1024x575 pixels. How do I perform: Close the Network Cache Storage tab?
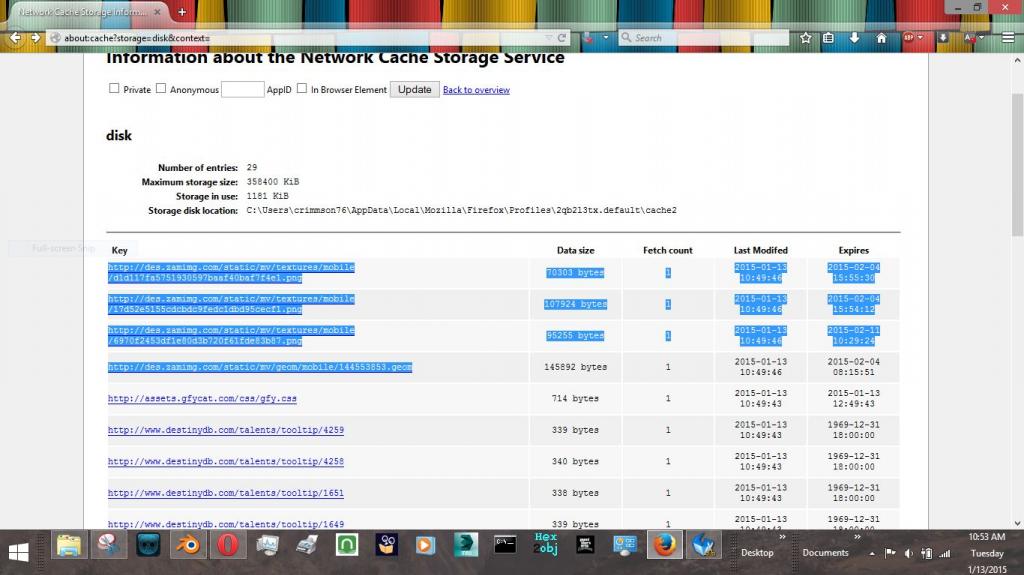pos(157,12)
